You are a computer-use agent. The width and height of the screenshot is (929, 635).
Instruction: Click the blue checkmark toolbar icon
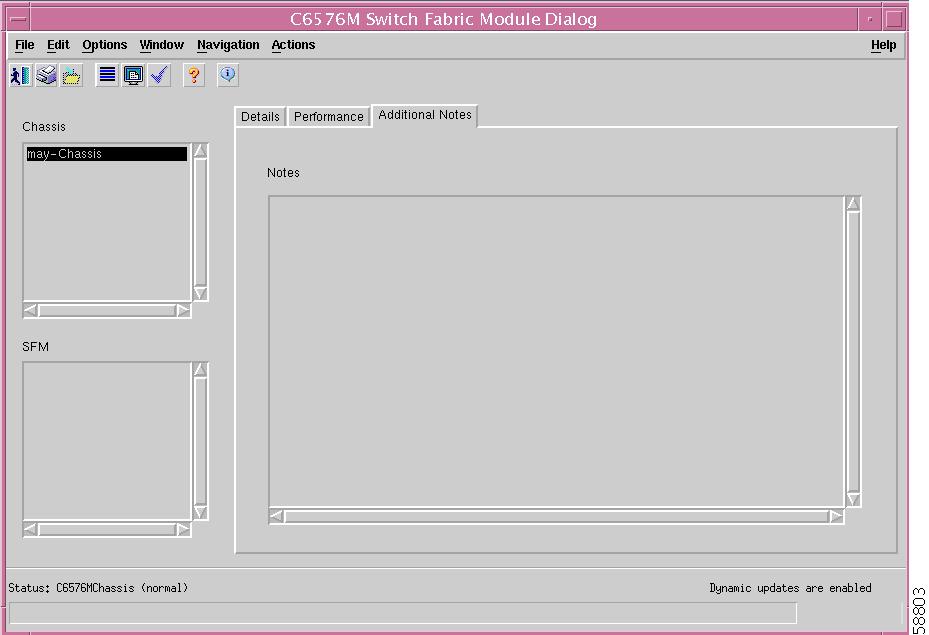tap(159, 75)
